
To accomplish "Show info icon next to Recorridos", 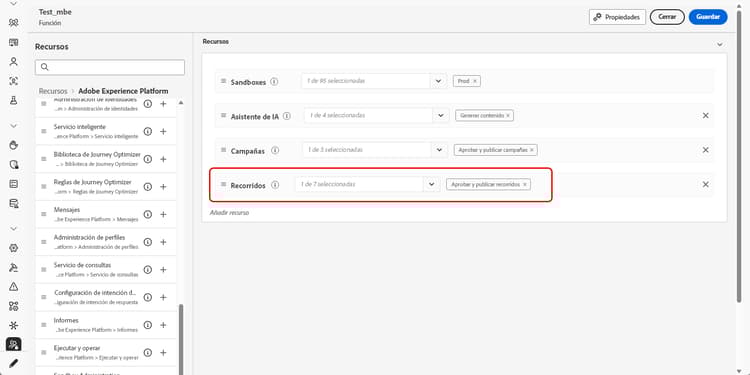I will (x=275, y=185).
